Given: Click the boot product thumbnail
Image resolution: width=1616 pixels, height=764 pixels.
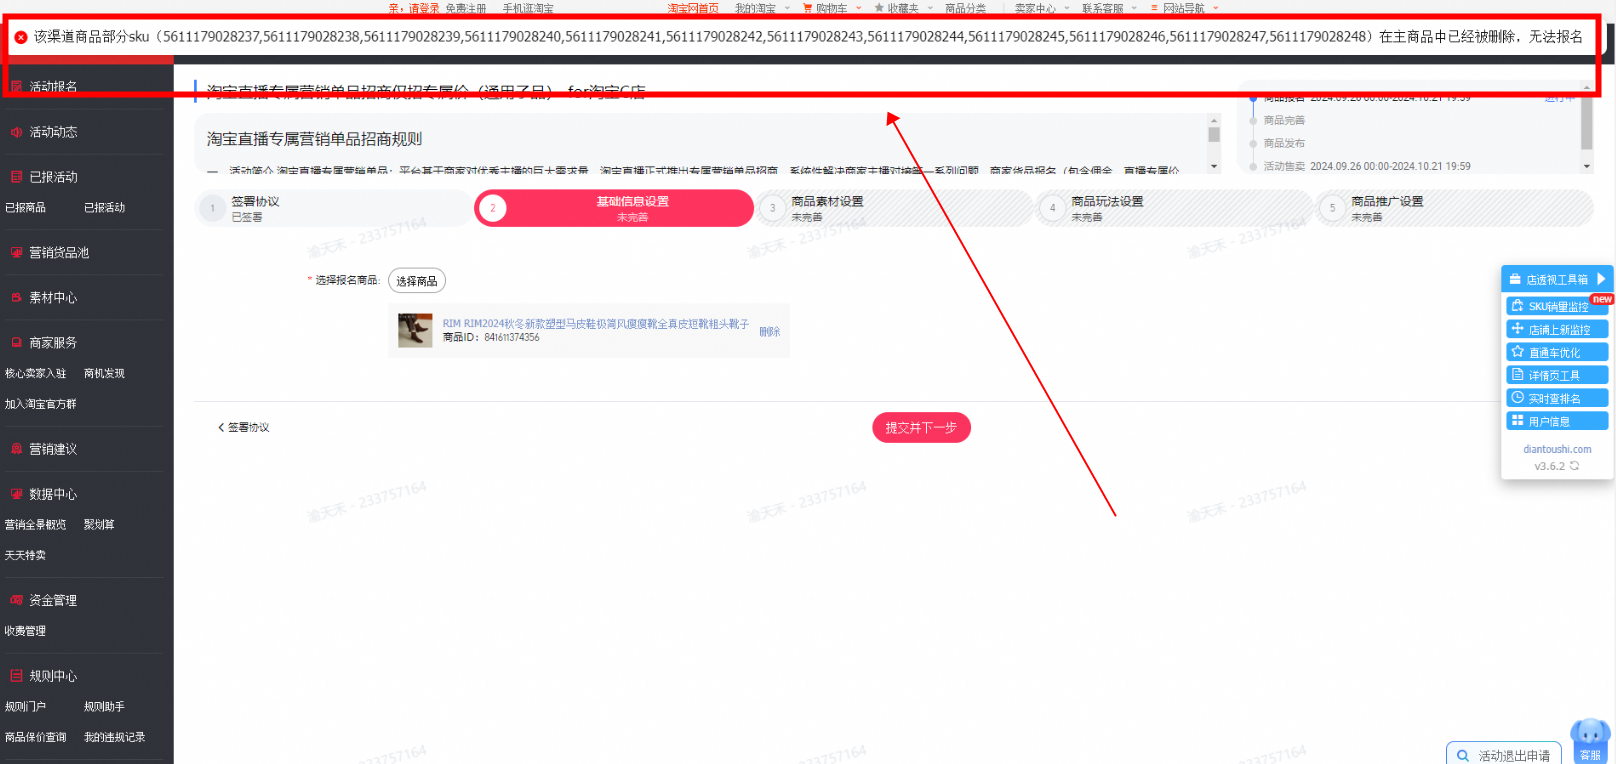Looking at the screenshot, I should (415, 330).
